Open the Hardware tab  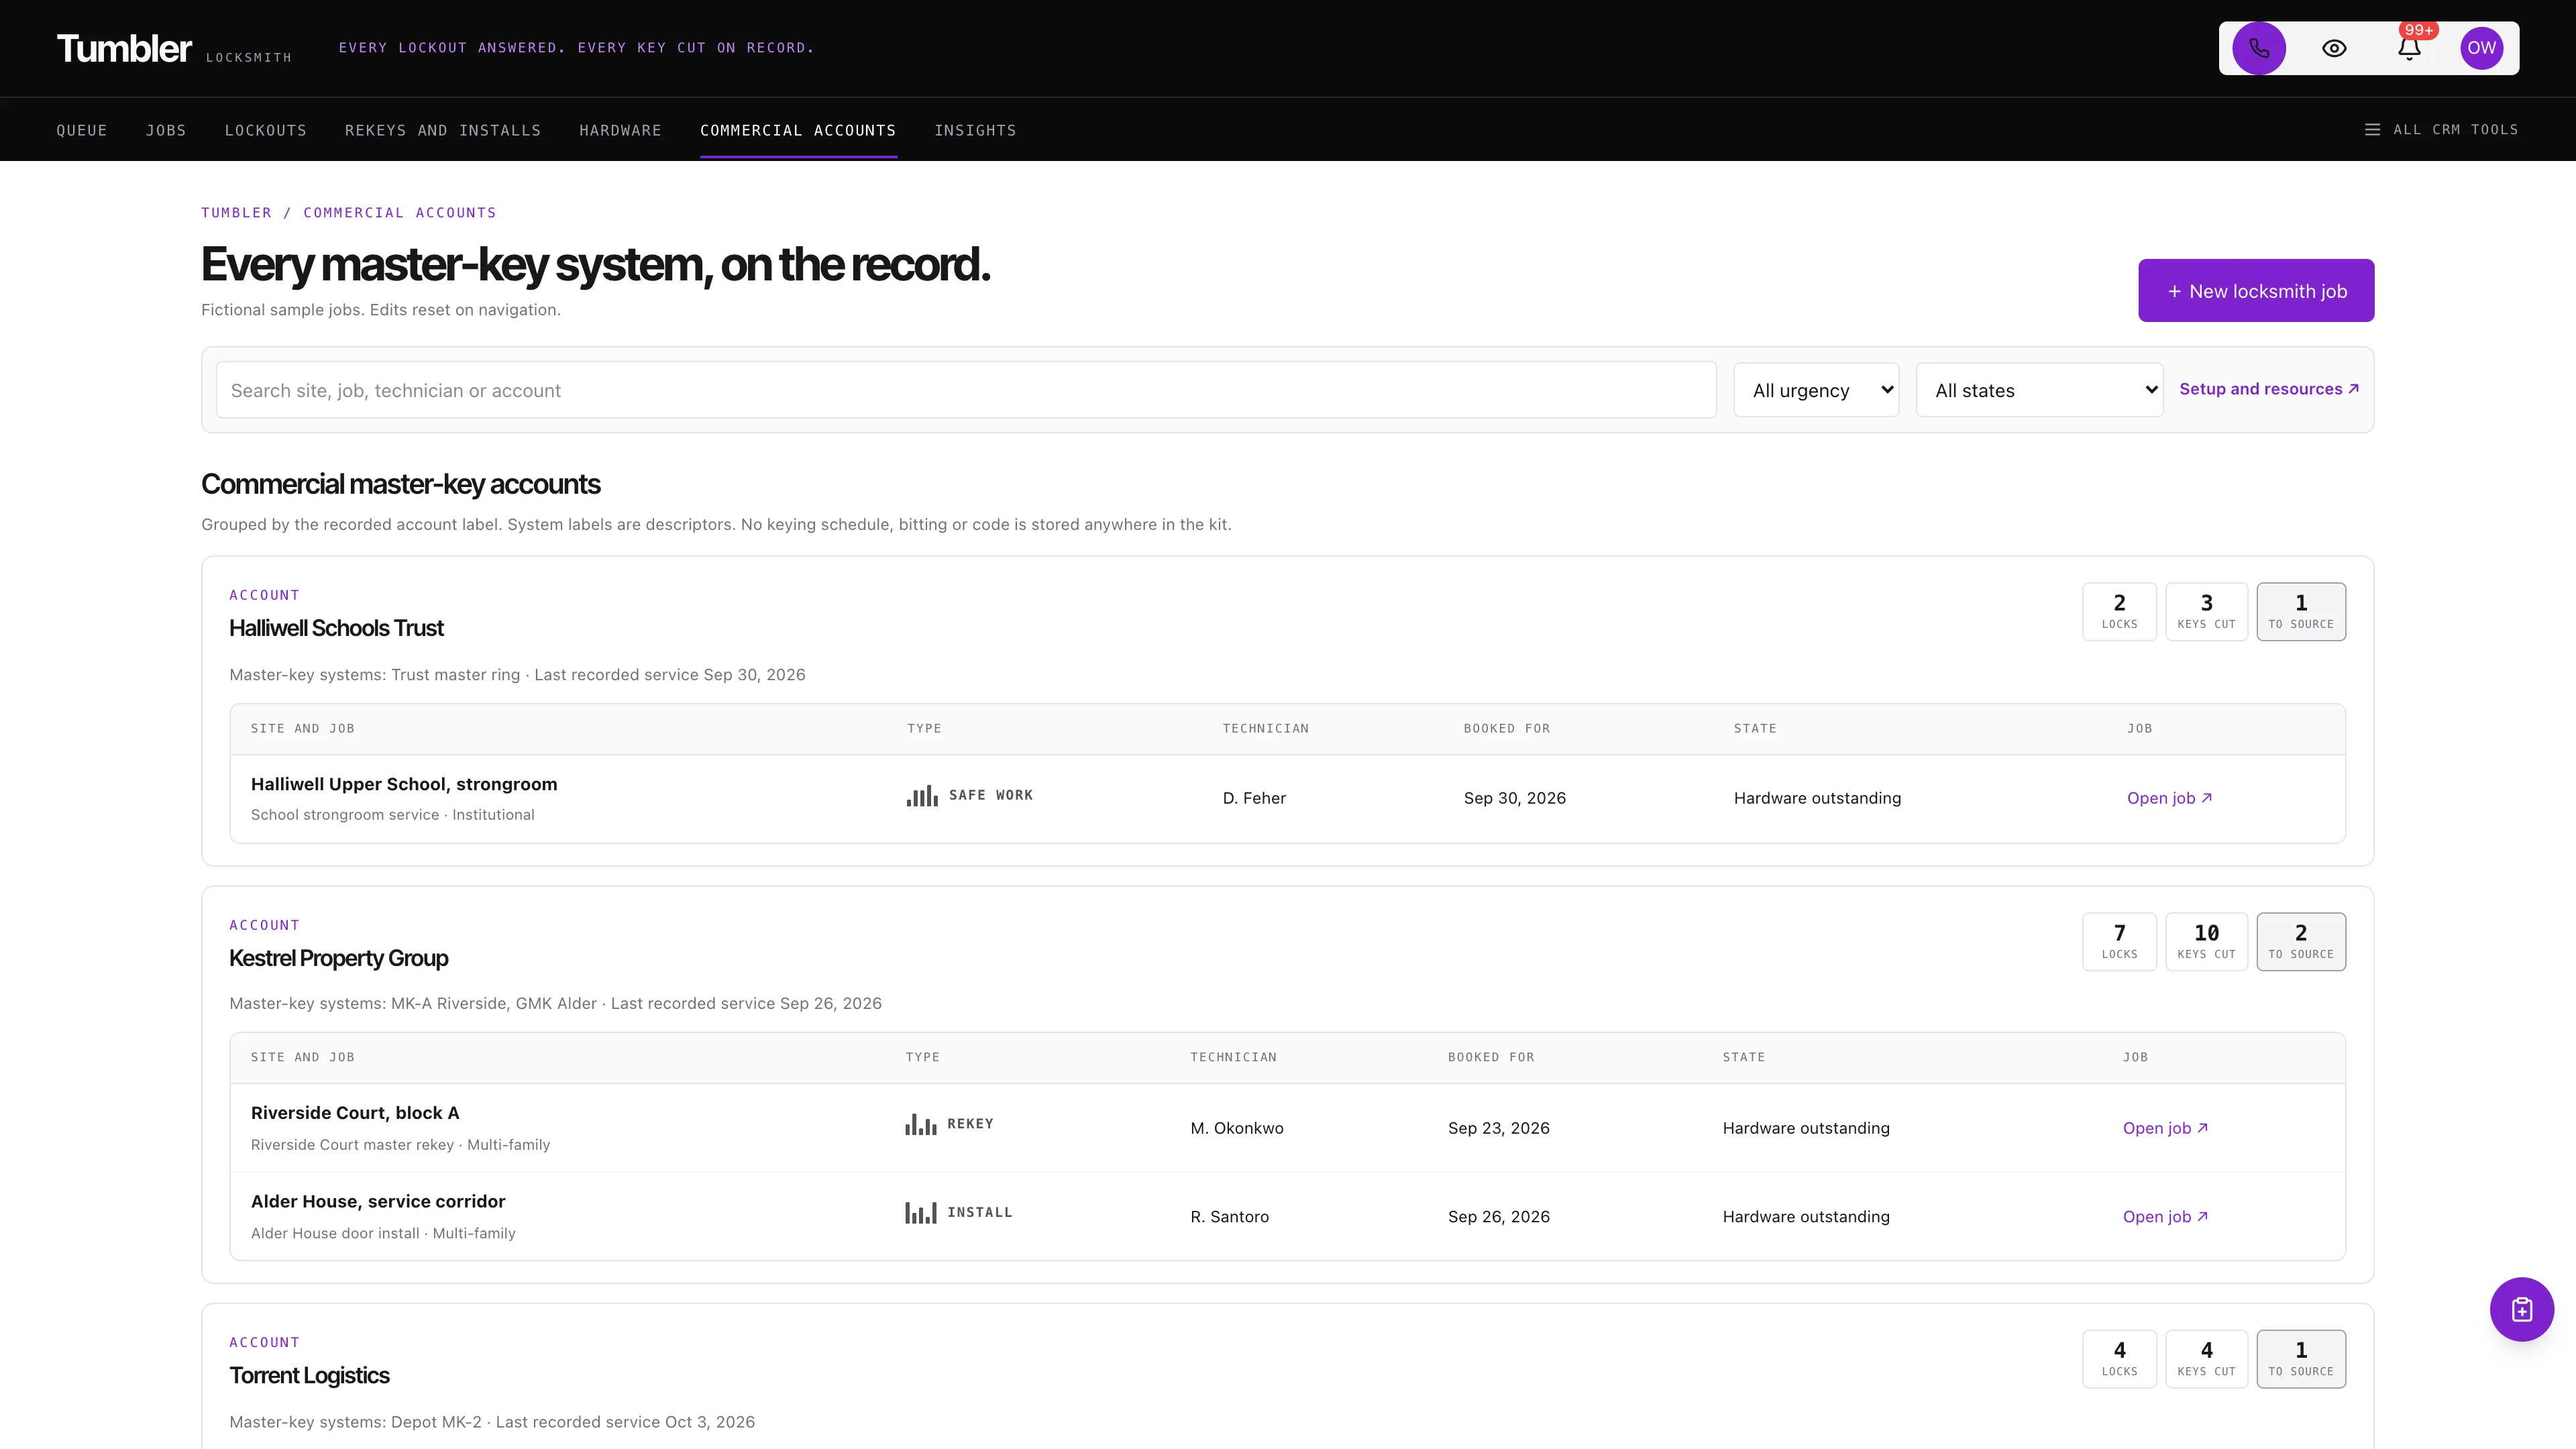620,131
